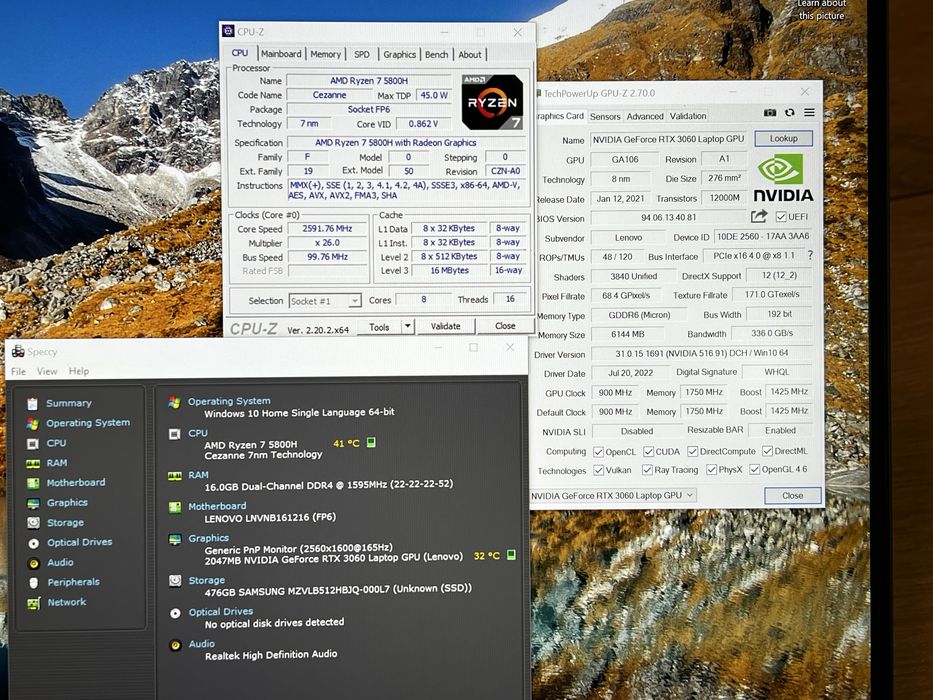Click the BIOS export share icon in GPU-Z
The height and width of the screenshot is (700, 933).
[759, 216]
